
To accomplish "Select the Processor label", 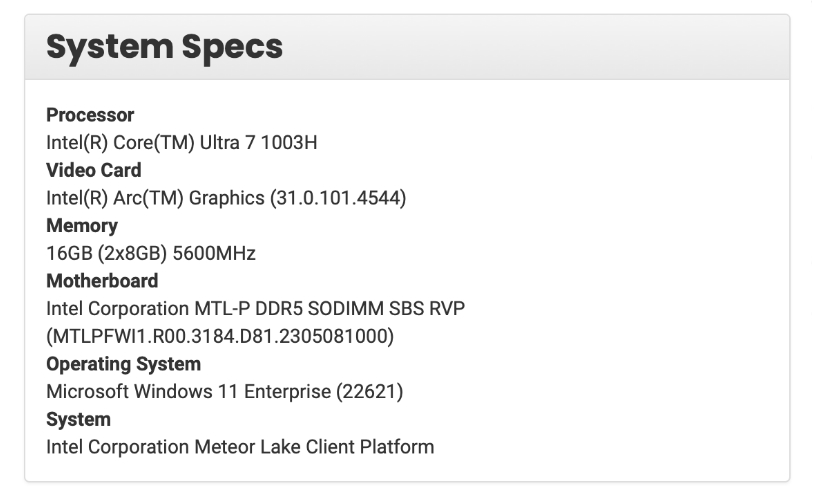I will 90,115.
